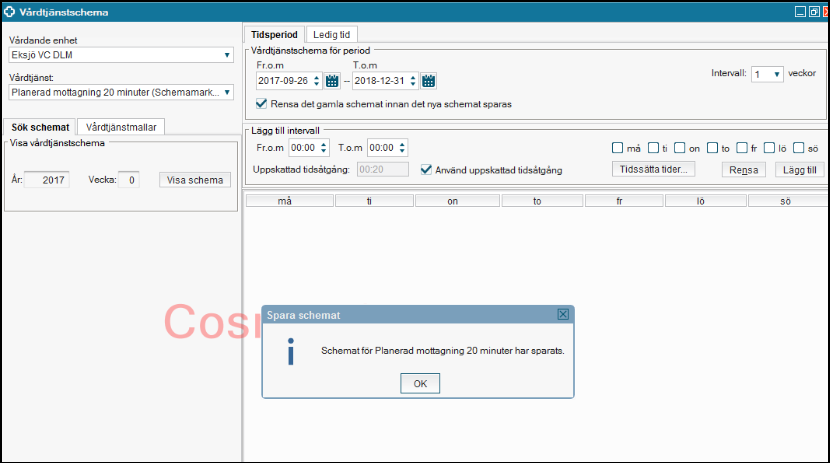Screen dimensions: 830x464
Task: Switch to the Ledig tid tab
Action: pos(330,34)
